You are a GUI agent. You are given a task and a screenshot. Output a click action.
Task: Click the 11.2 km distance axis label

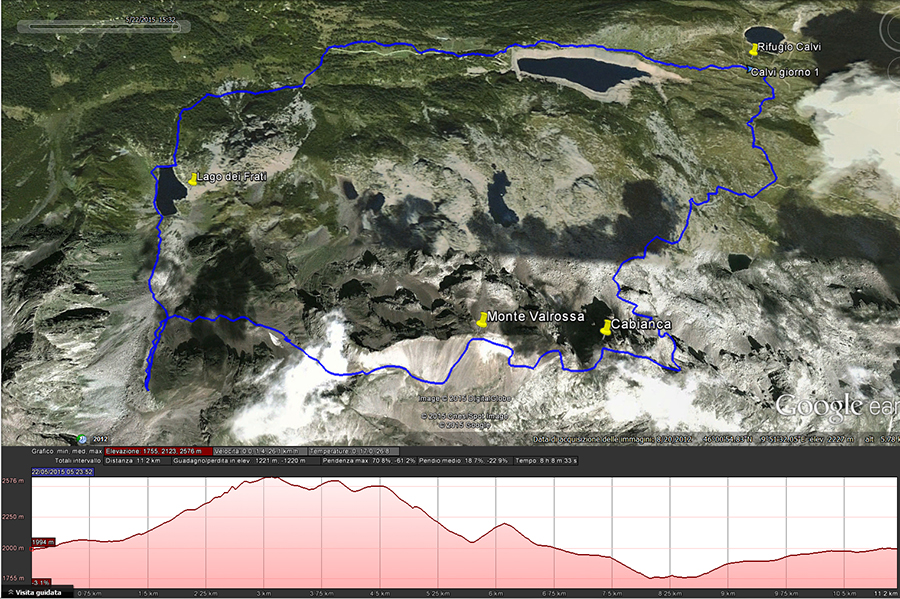[887, 593]
